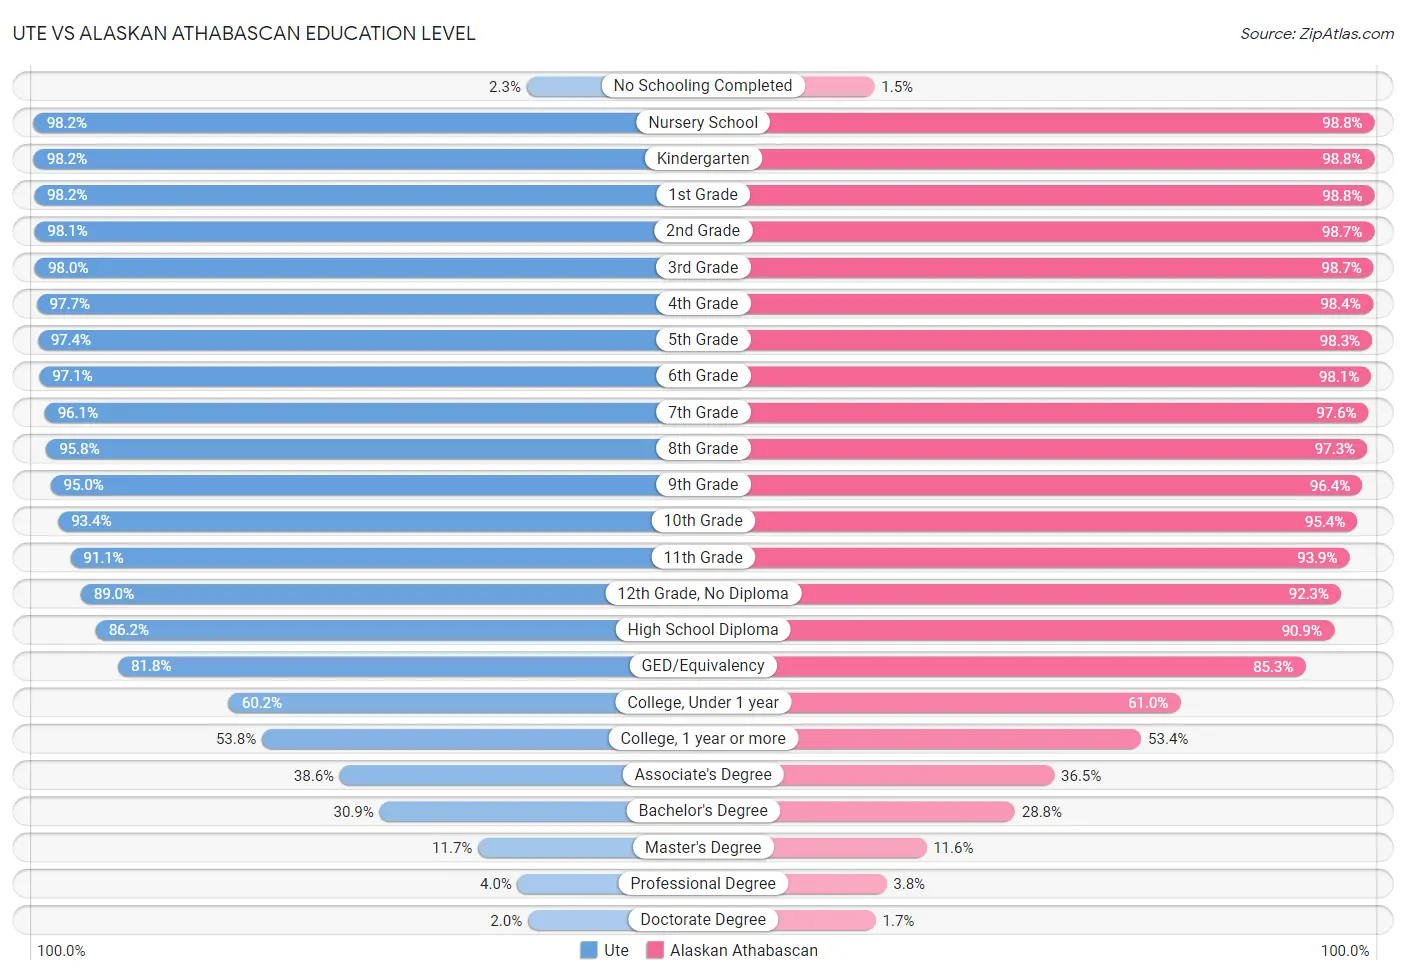Click the Professional Degree category label
Screen dimensions: 1406x975
(x=703, y=883)
